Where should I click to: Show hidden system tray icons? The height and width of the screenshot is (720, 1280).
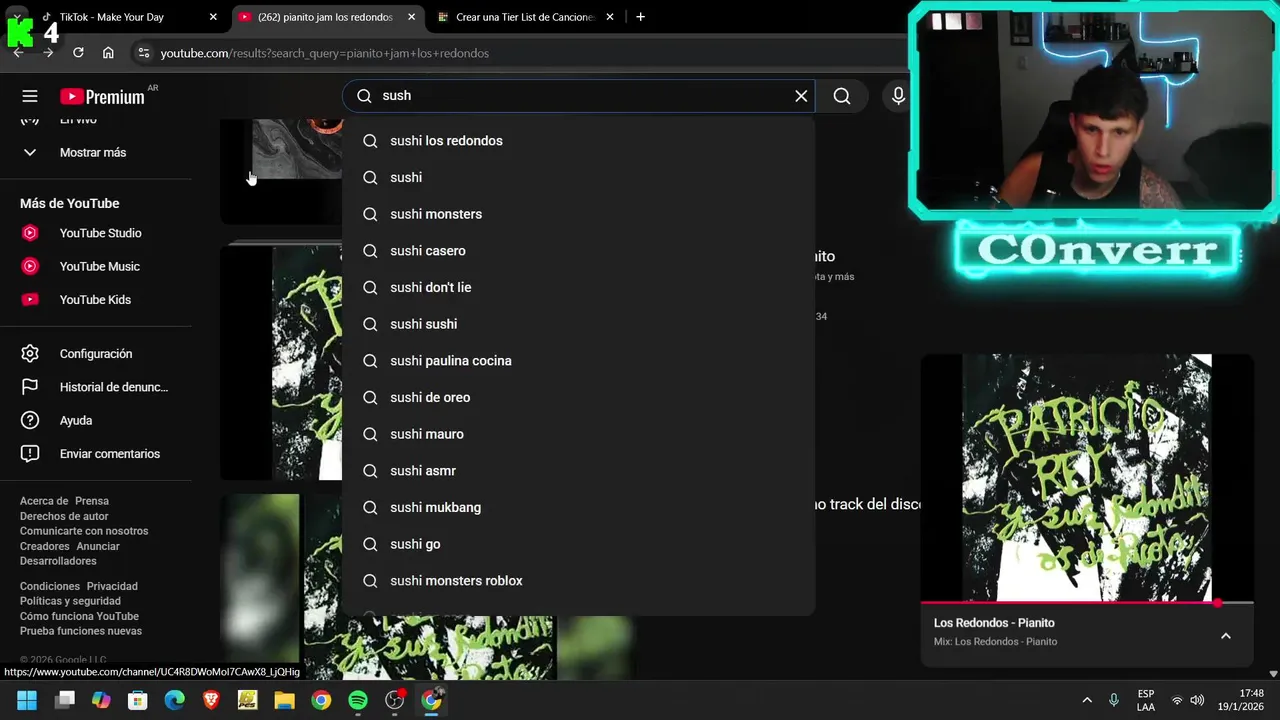[1087, 700]
